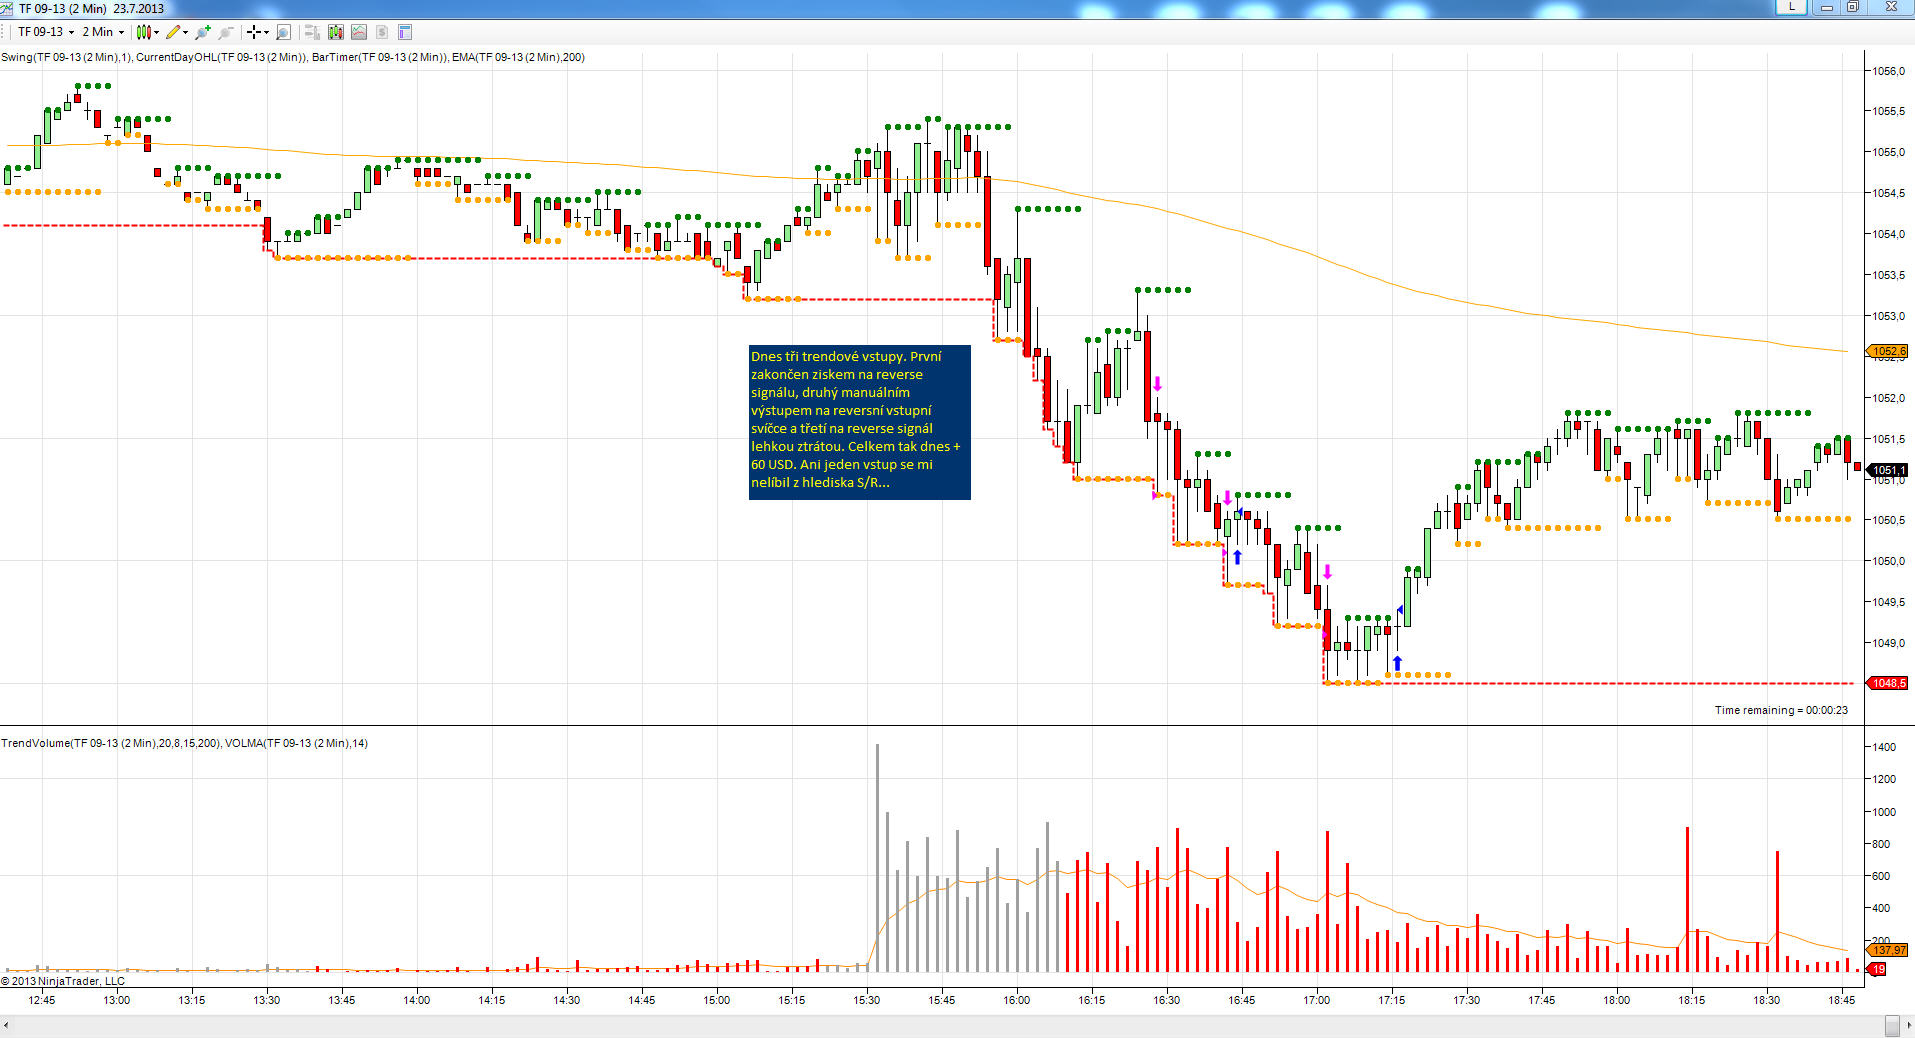Select the crosshair cursor tool icon
Image resolution: width=1915 pixels, height=1038 pixels.
pyautogui.click(x=254, y=32)
